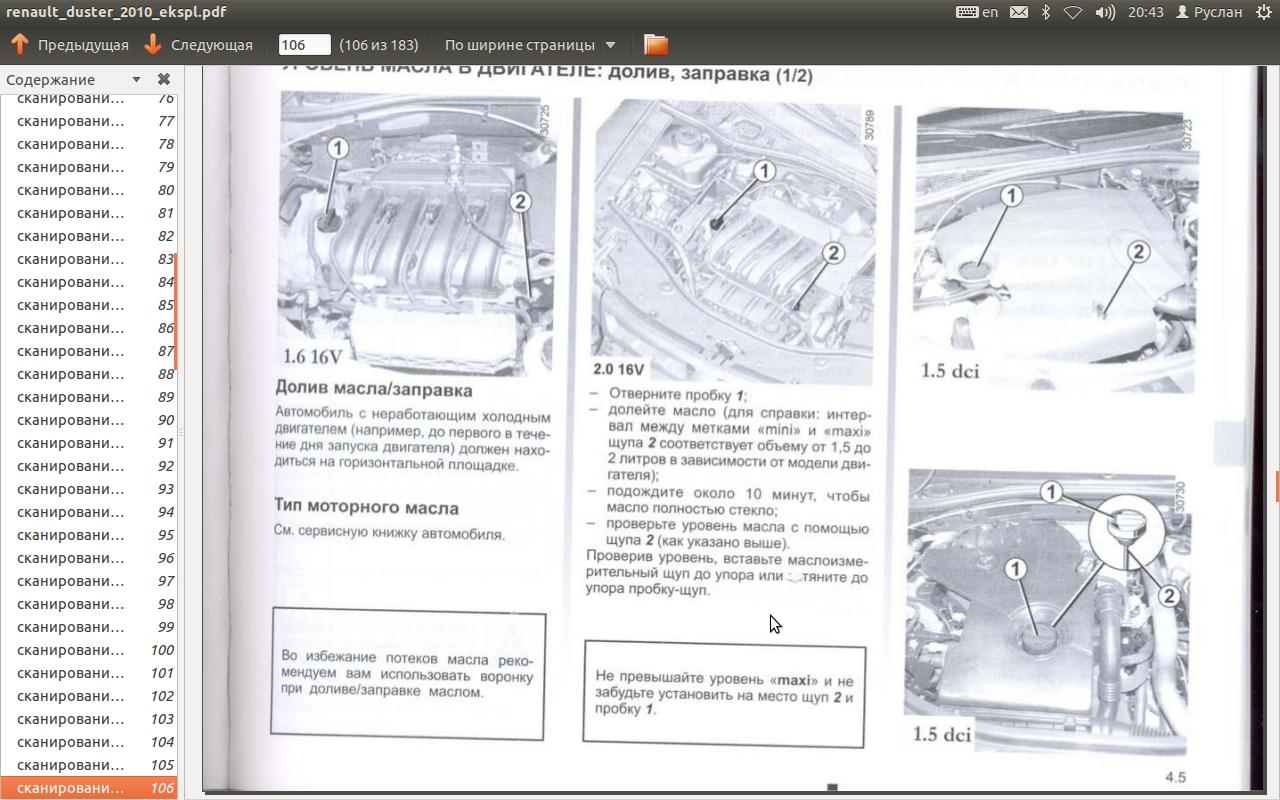Select contents entry for page 97
Viewport: 1280px width, 800px height.
coord(89,581)
